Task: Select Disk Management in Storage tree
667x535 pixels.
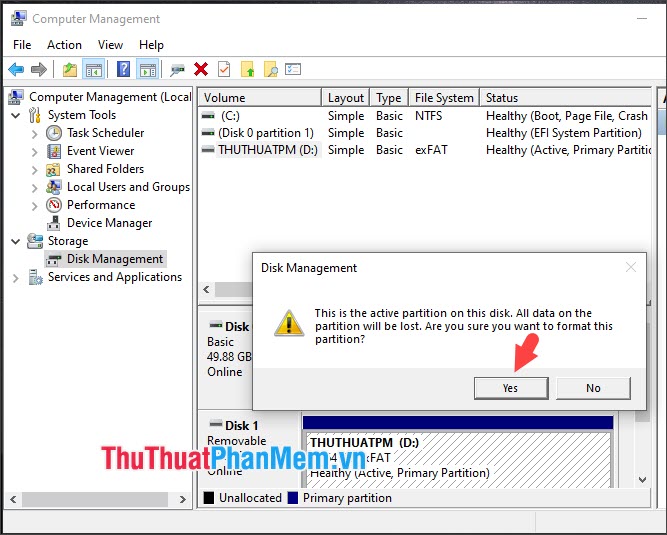Action: [114, 259]
